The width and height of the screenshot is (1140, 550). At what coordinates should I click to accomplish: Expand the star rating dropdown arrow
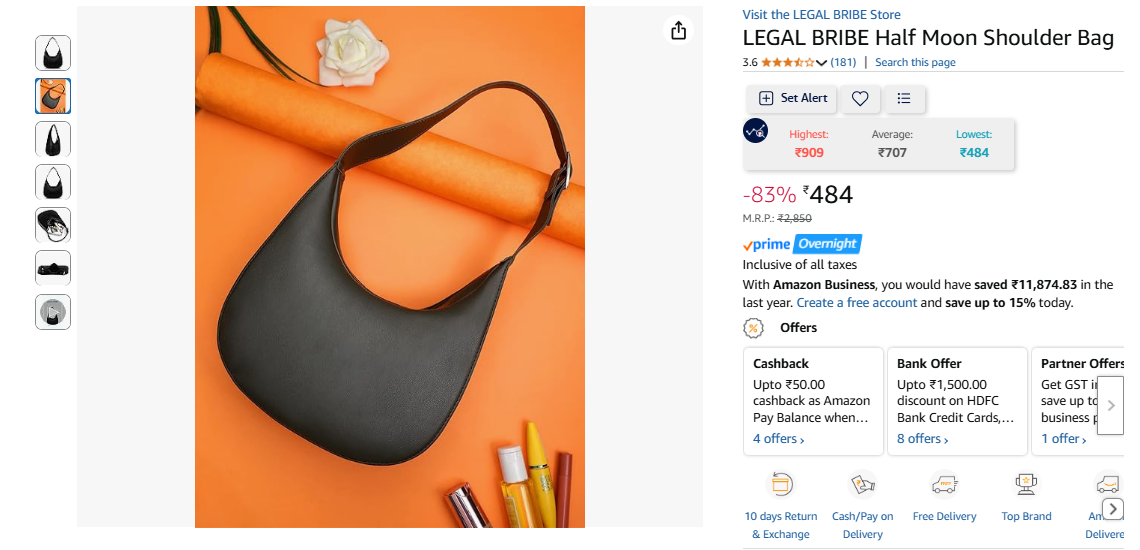822,63
